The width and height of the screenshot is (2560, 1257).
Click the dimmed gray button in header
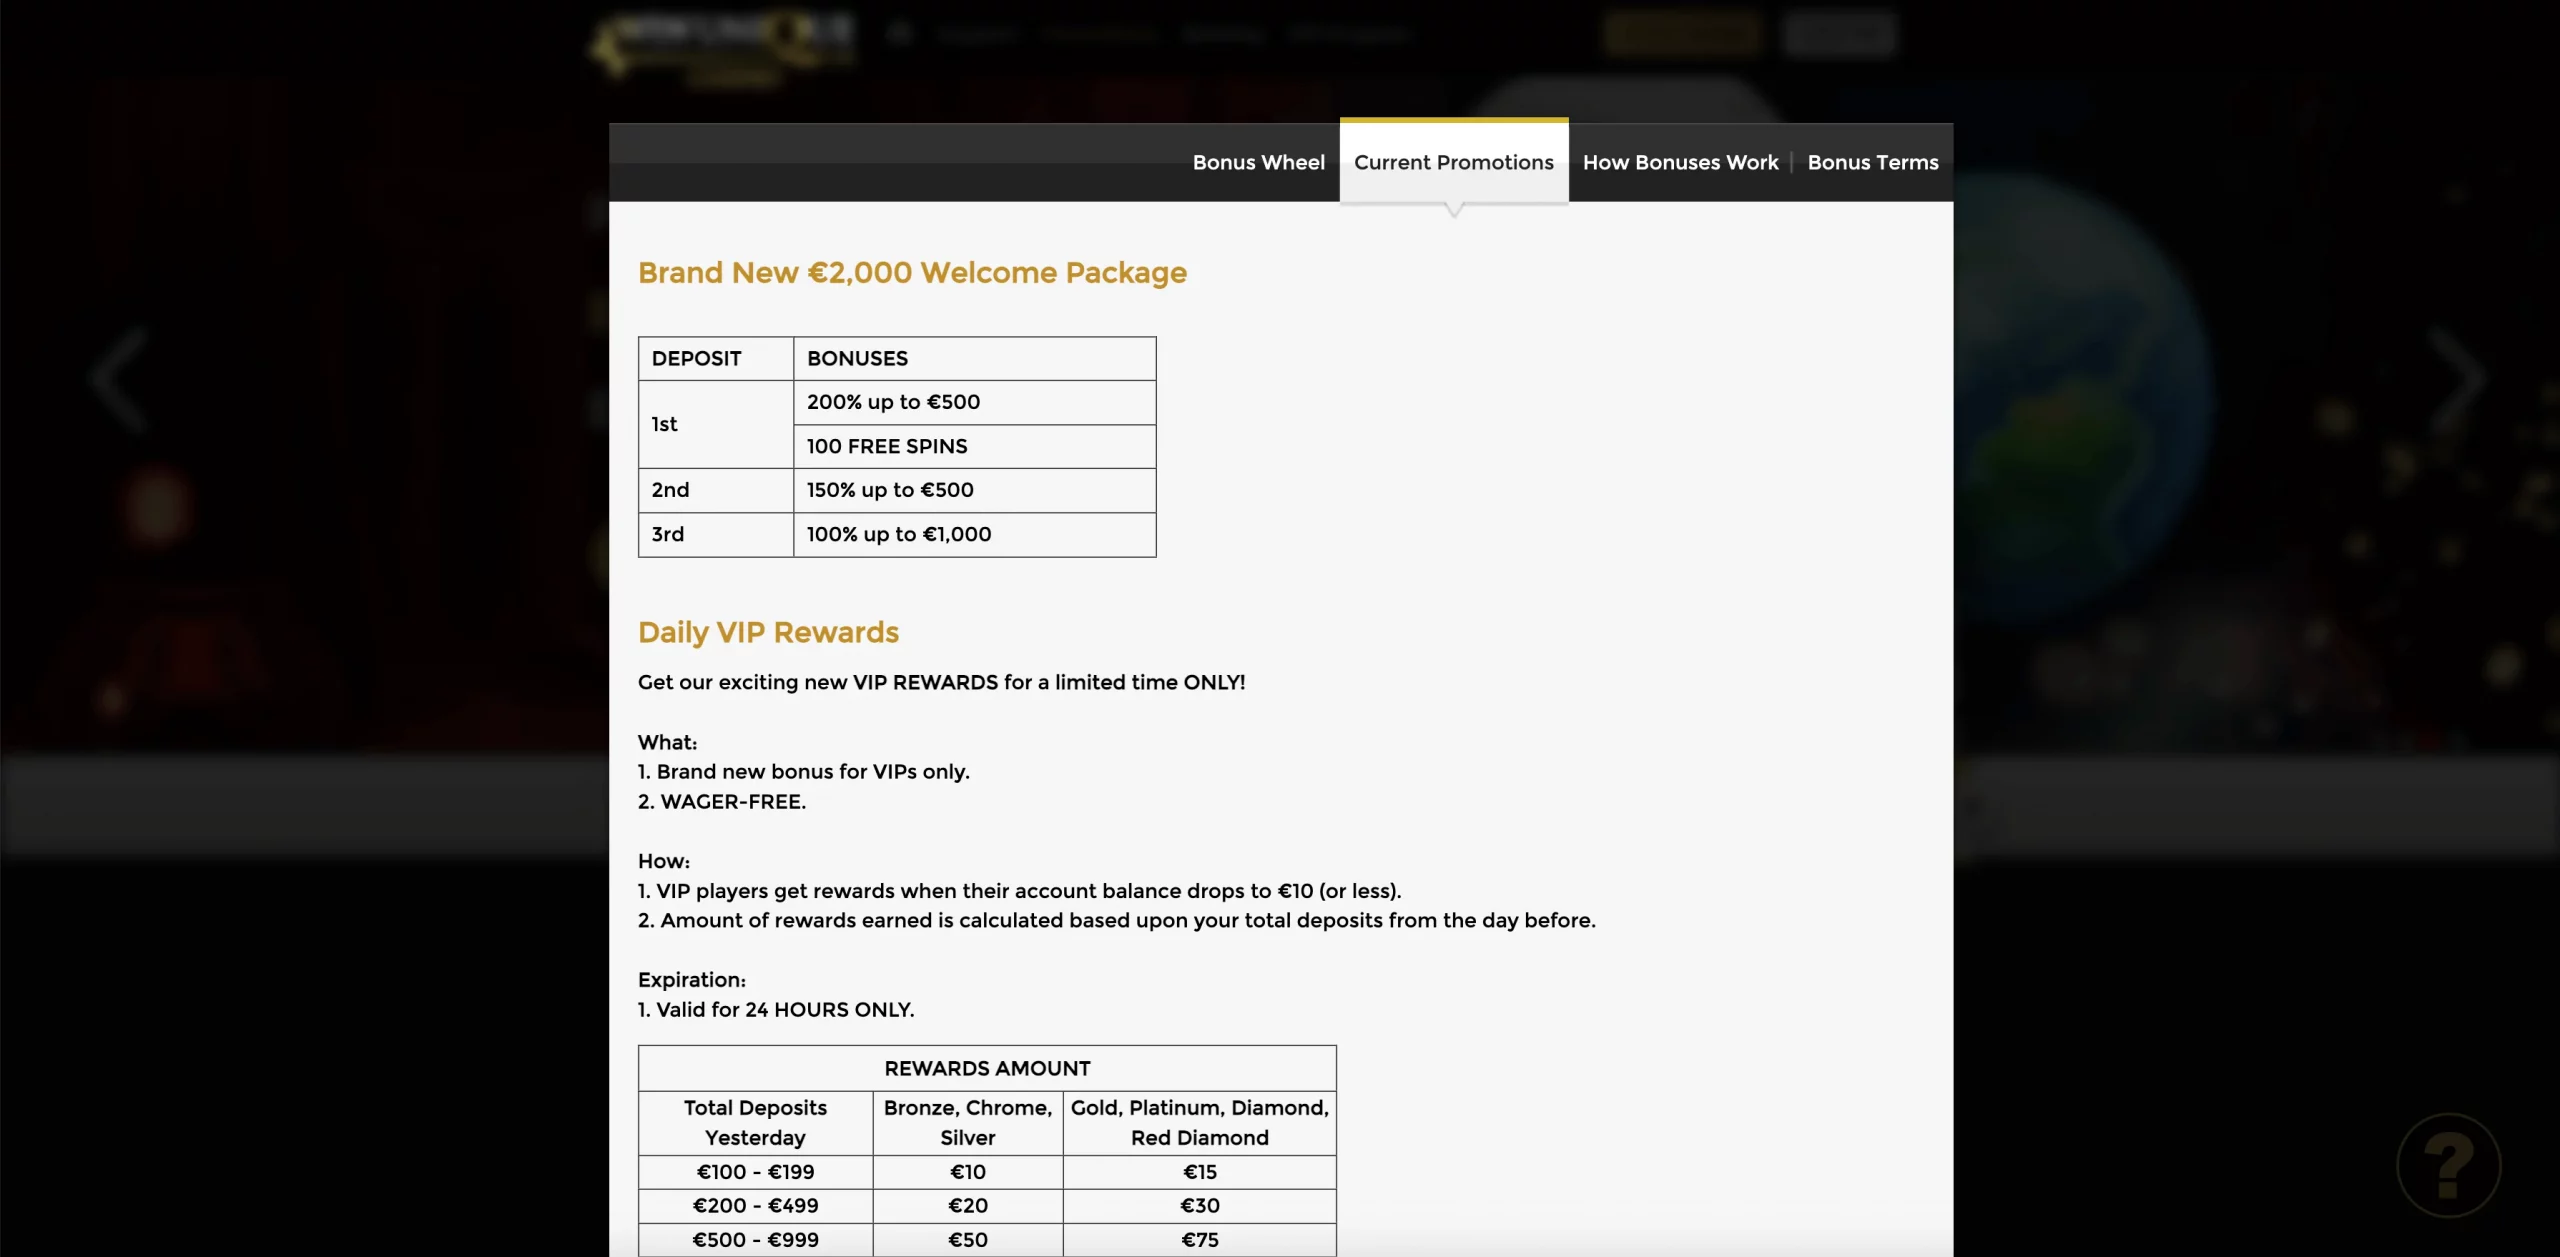(1838, 33)
